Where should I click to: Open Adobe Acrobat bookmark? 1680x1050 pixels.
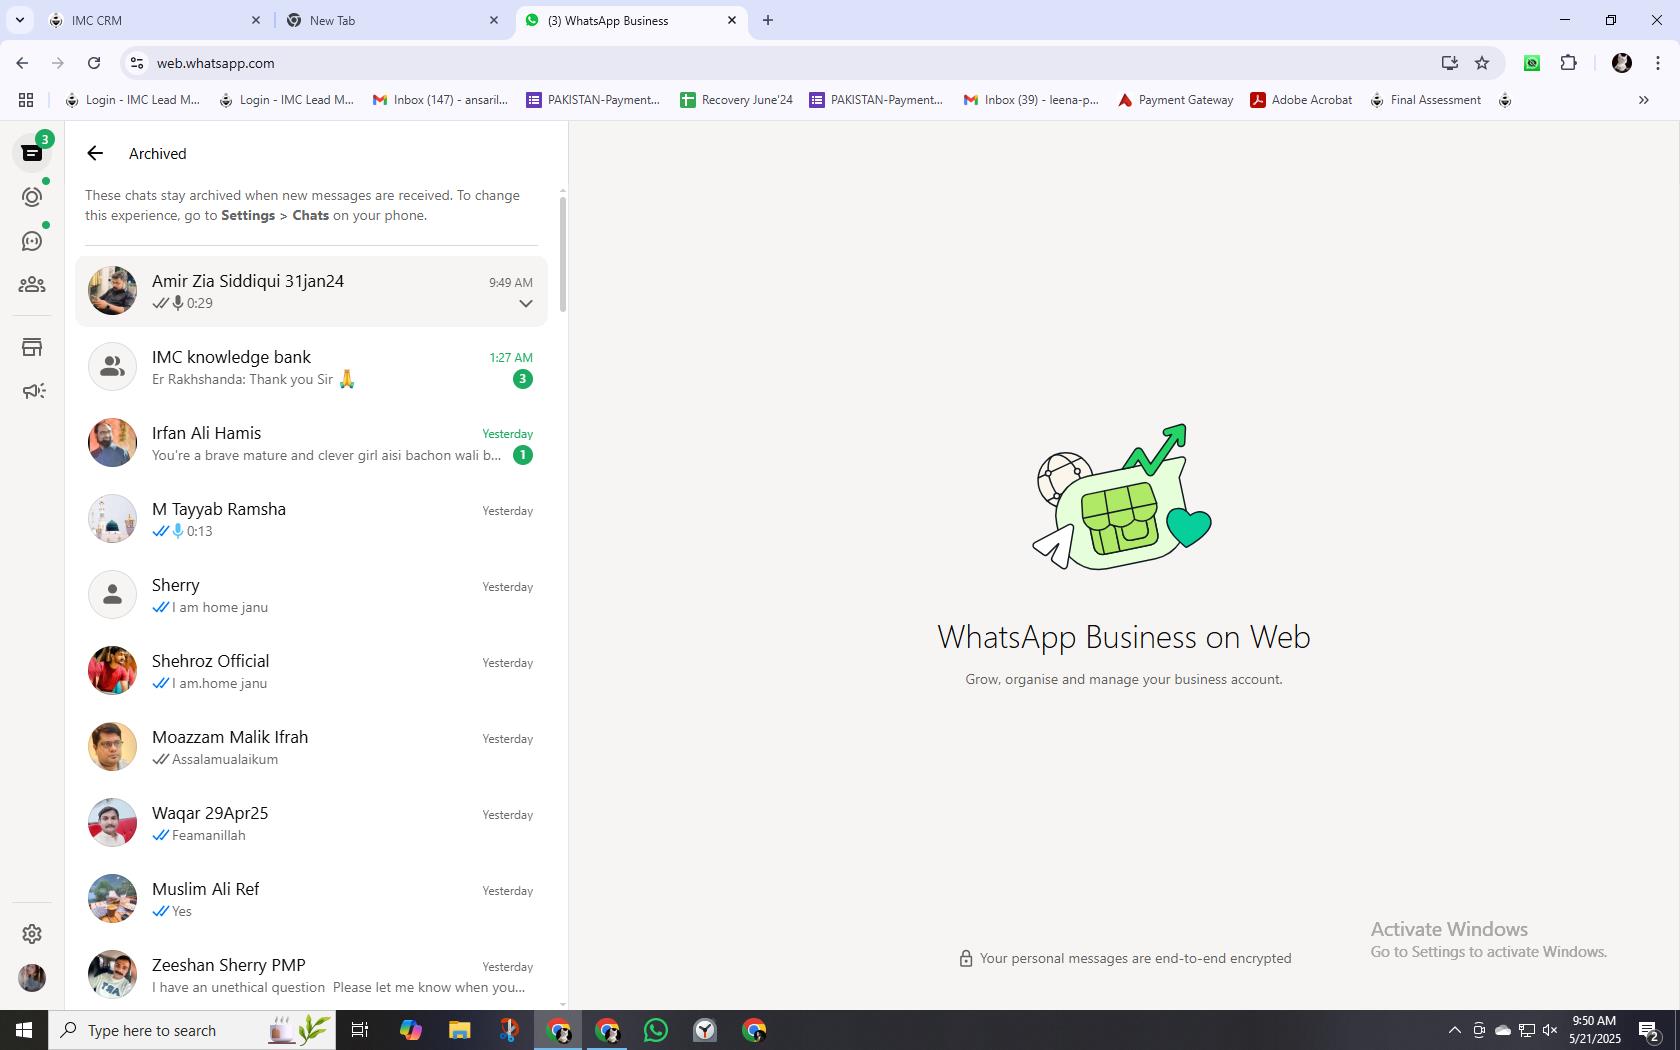click(x=1301, y=100)
